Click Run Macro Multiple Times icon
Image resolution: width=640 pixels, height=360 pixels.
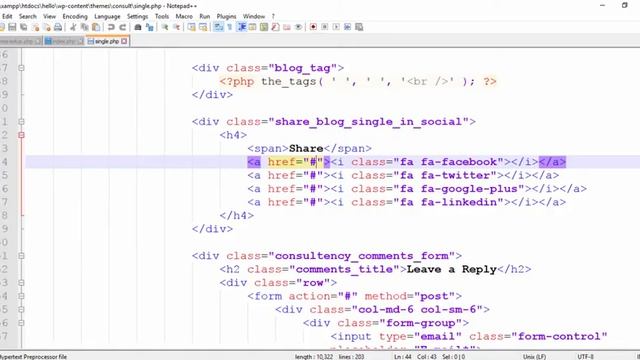(347, 27)
